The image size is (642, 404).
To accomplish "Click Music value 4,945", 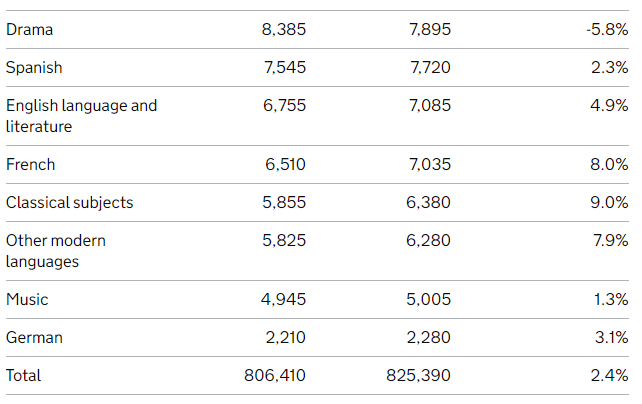I will pos(283,300).
